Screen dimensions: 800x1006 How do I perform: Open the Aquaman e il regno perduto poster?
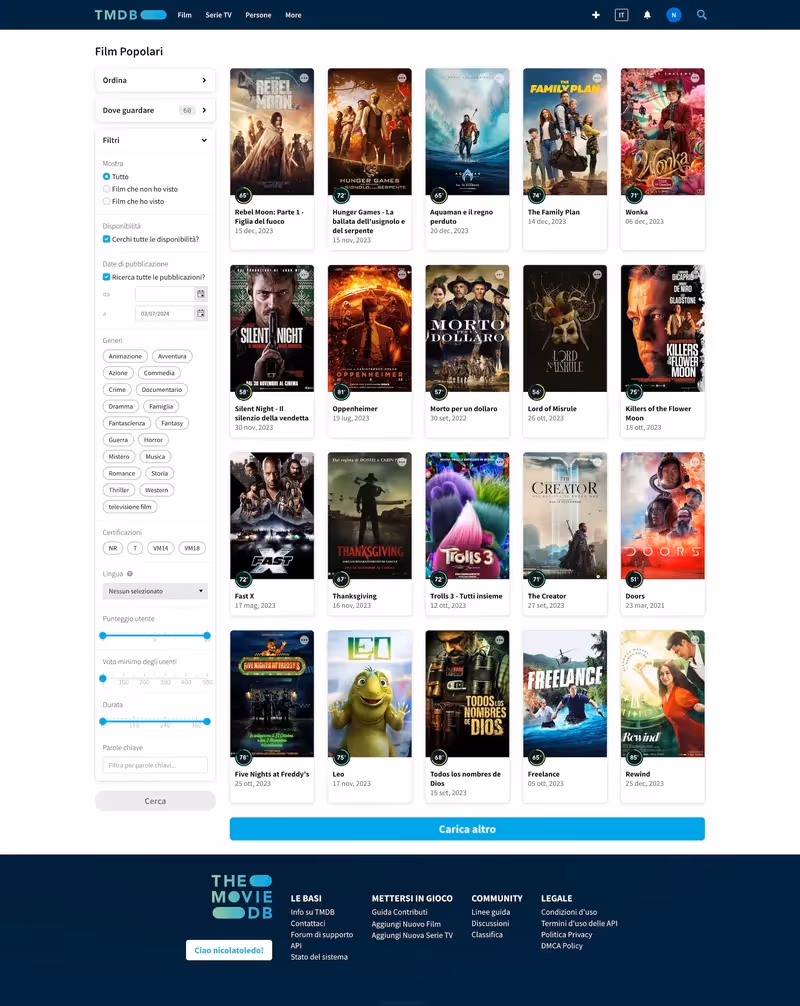point(467,132)
